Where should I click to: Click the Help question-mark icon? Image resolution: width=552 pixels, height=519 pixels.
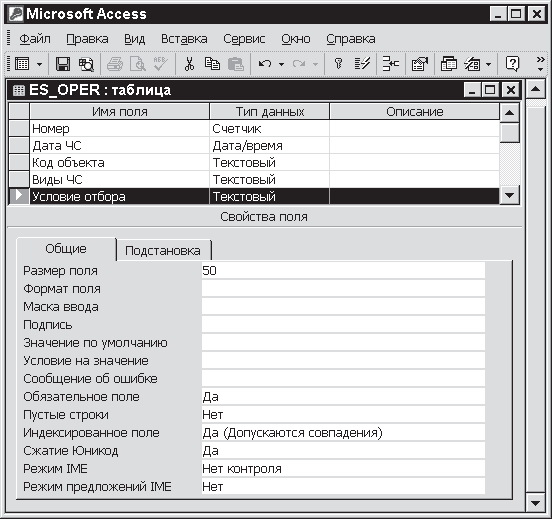click(512, 64)
